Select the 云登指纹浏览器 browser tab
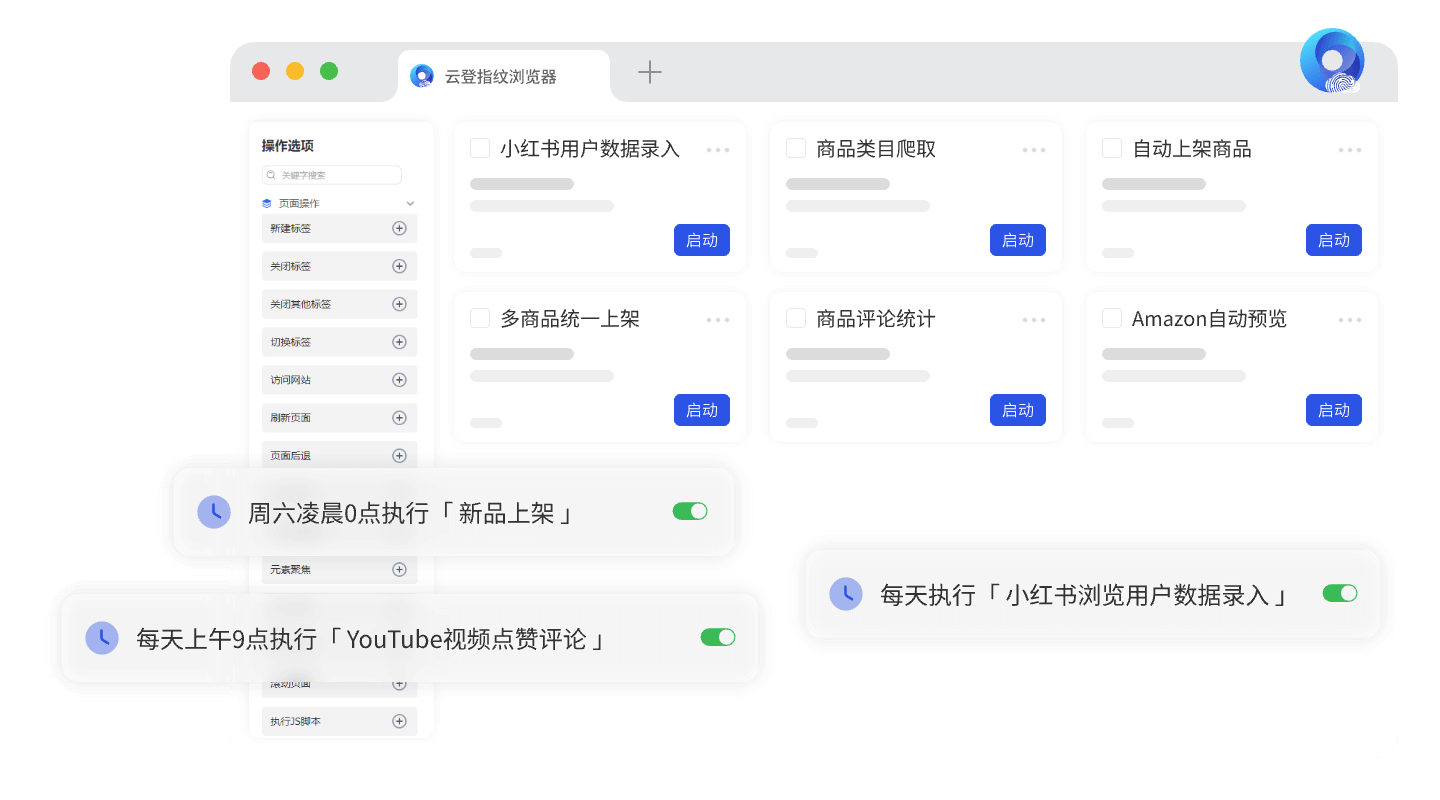This screenshot has width=1440, height=800. pos(504,74)
